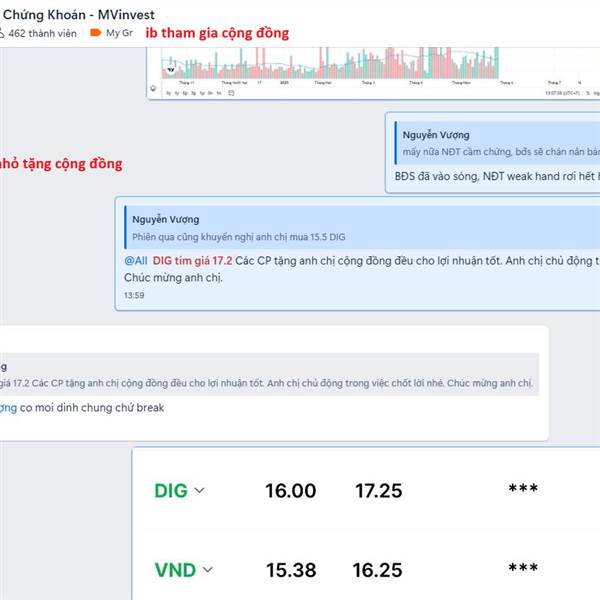Reveal hidden *** value in VND row
This screenshot has height=600, width=600.
tap(523, 568)
